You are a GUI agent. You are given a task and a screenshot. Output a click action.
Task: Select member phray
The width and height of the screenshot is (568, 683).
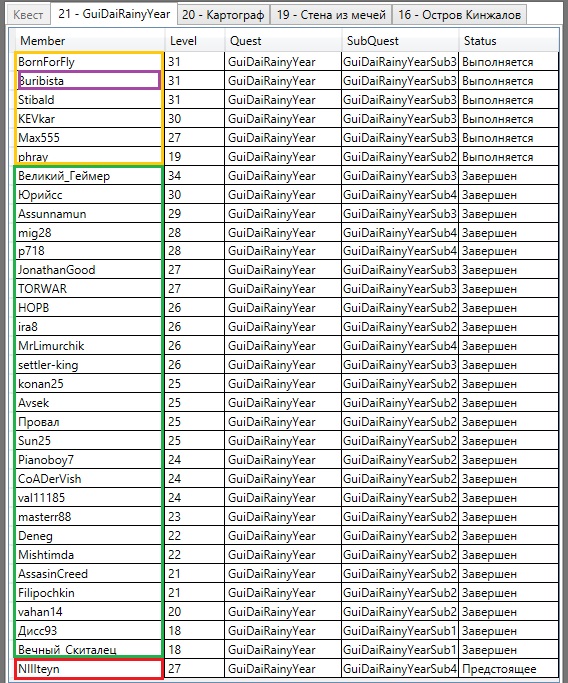click(89, 156)
